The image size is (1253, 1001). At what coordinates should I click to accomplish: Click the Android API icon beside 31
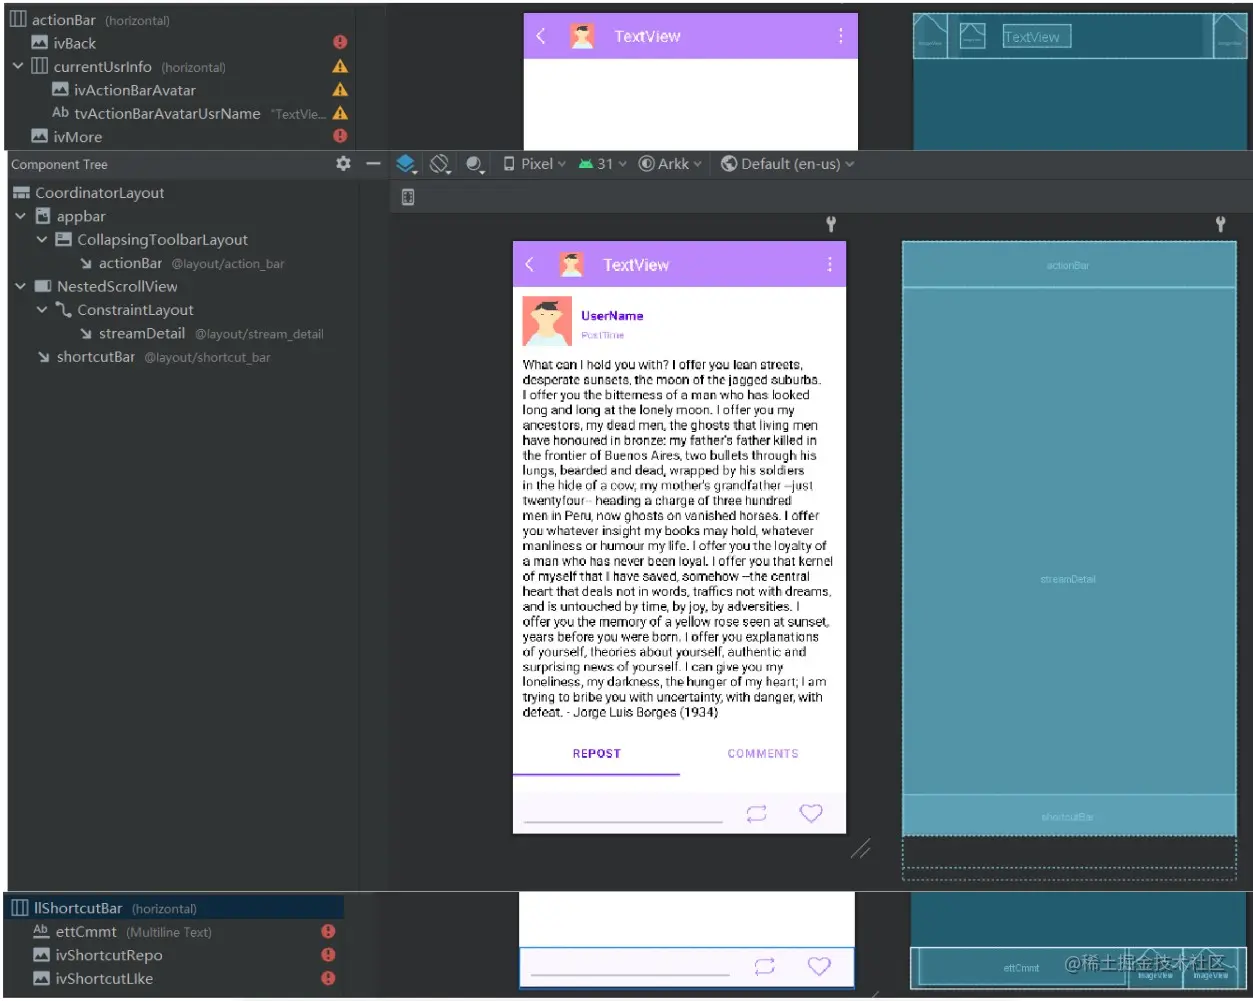pos(586,163)
